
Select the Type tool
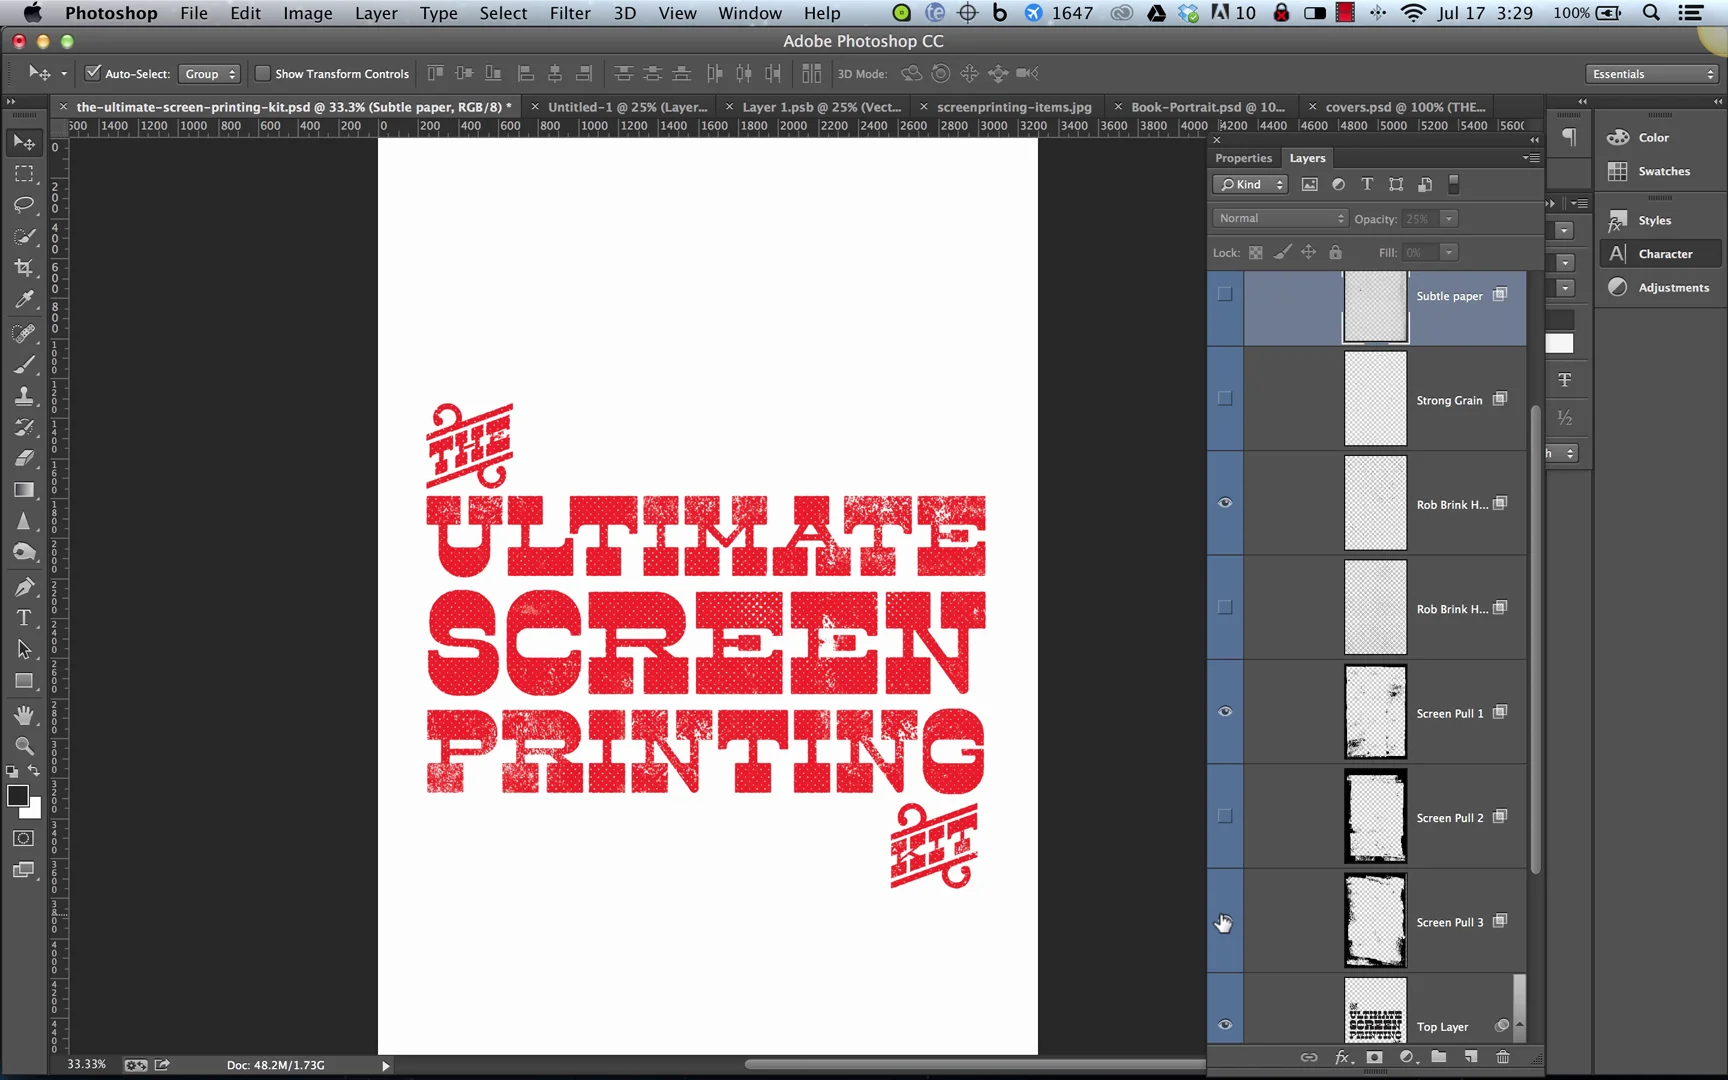coord(24,618)
